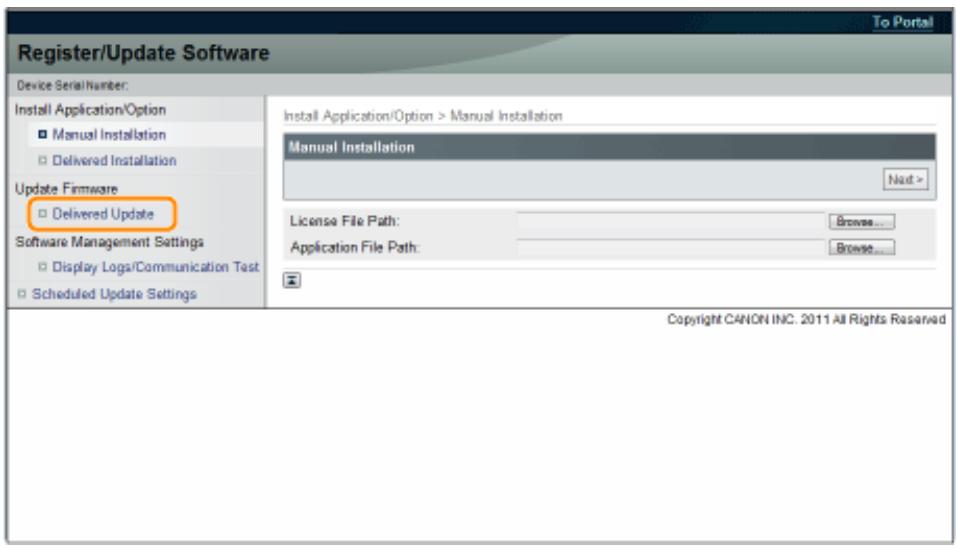Click the Update Firmware sidebar heading

point(66,189)
